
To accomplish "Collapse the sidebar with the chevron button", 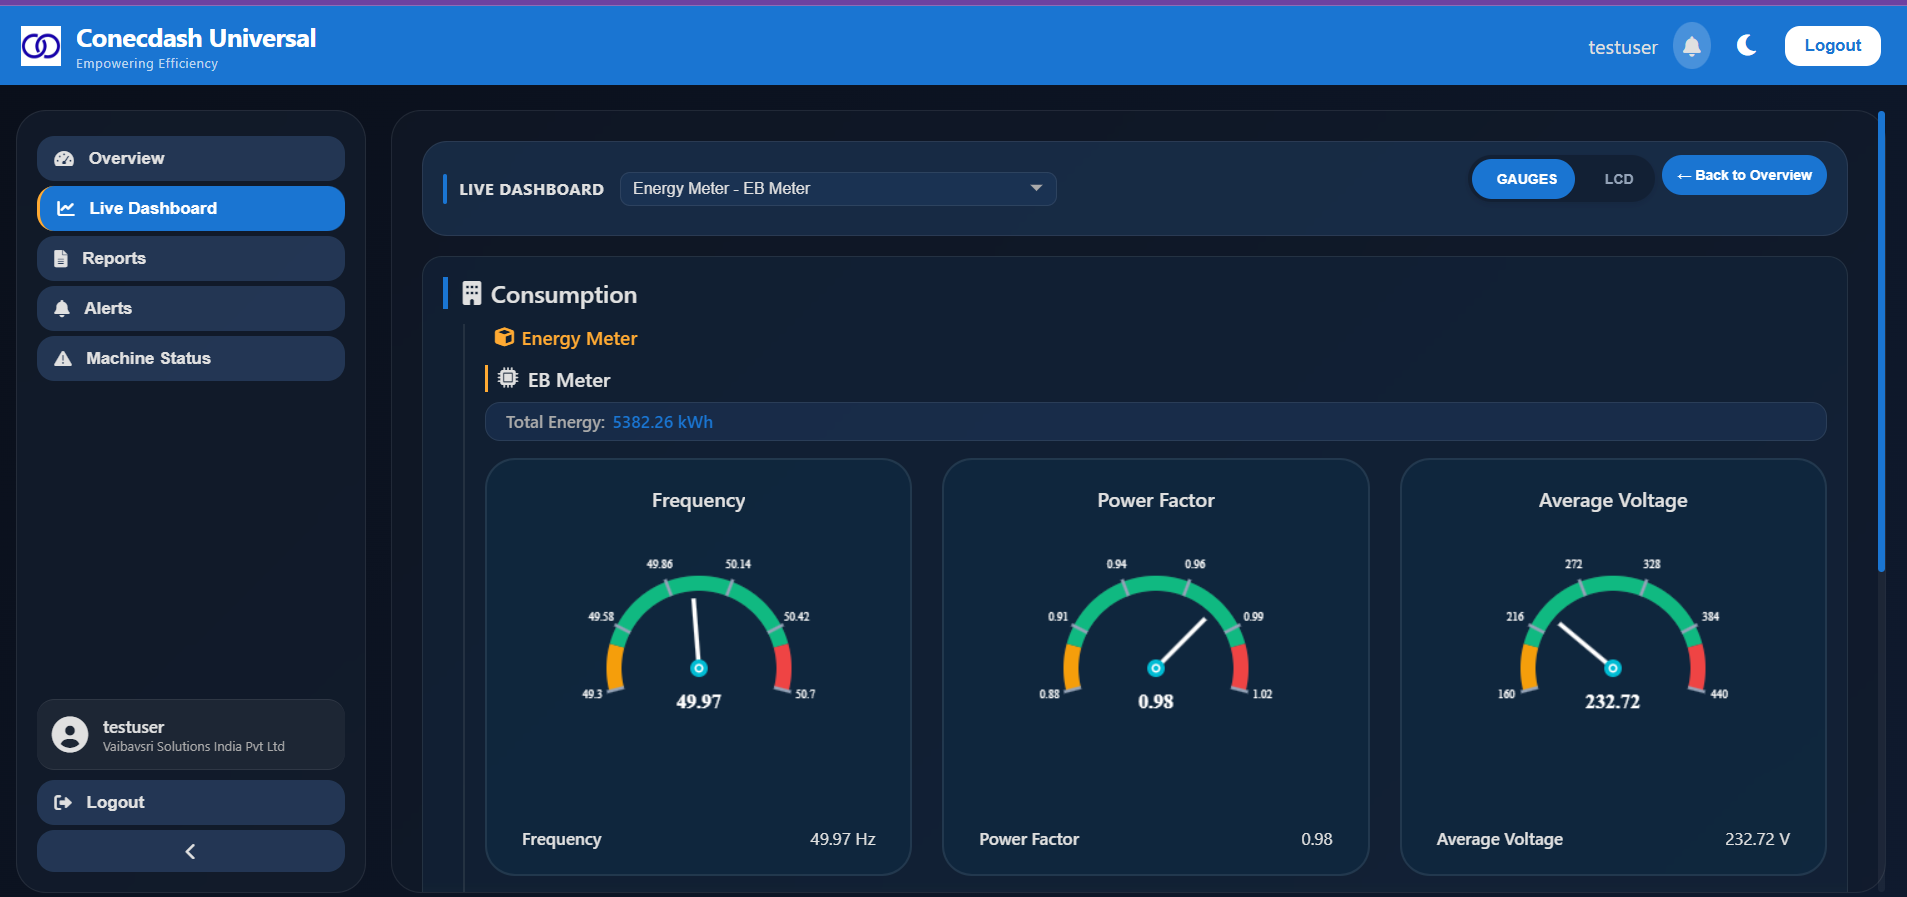I will [191, 851].
